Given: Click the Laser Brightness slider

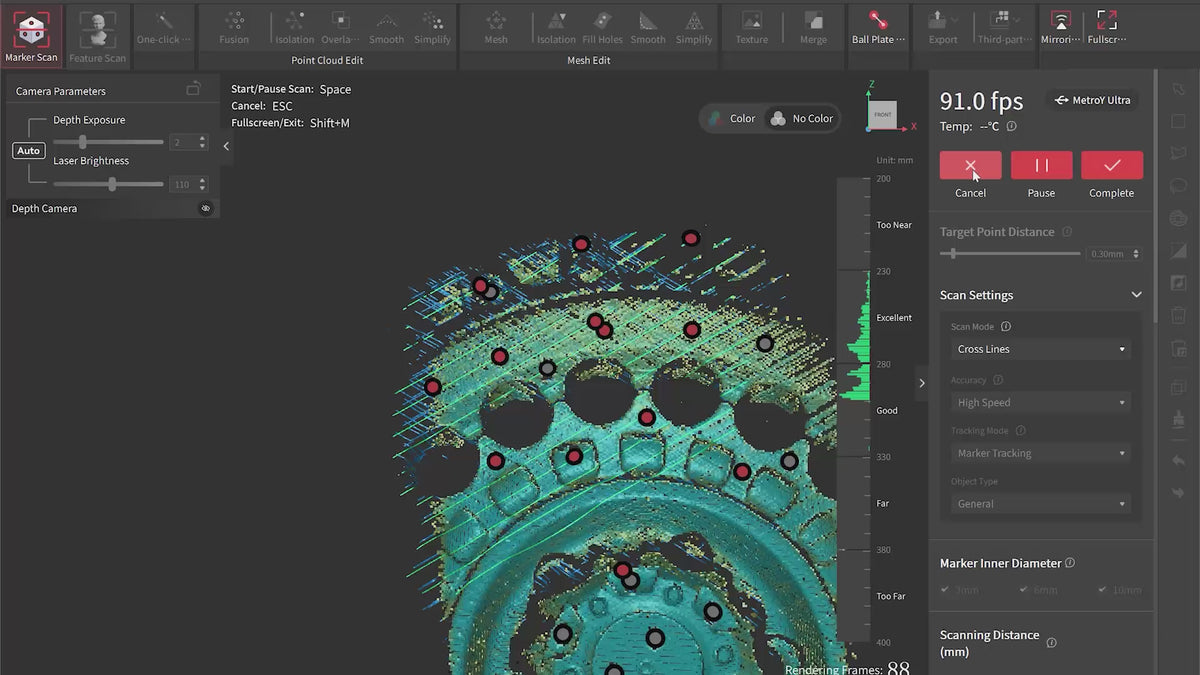Looking at the screenshot, I should (x=108, y=184).
